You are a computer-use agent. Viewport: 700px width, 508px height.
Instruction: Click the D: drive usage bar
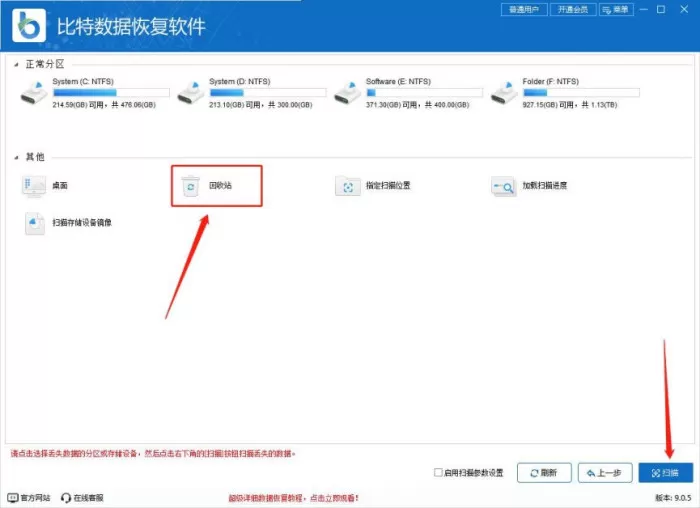click(268, 93)
